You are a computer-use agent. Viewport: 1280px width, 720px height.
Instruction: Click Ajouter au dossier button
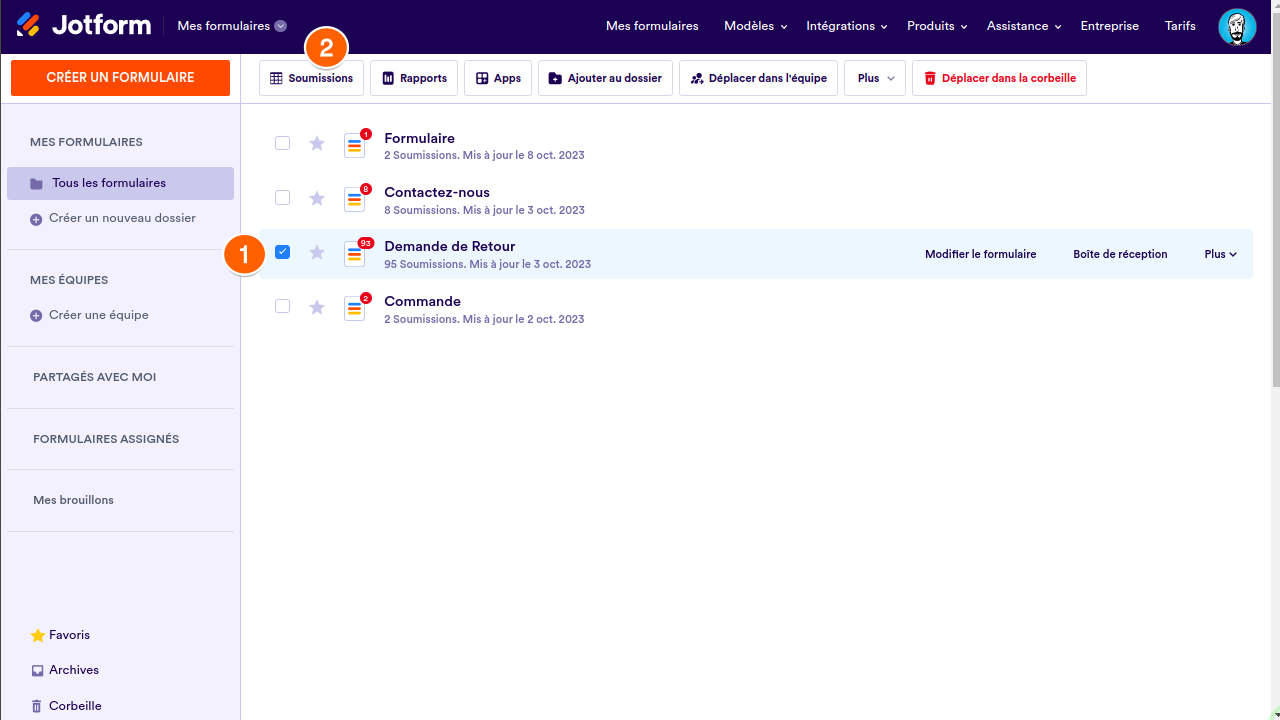click(x=605, y=78)
